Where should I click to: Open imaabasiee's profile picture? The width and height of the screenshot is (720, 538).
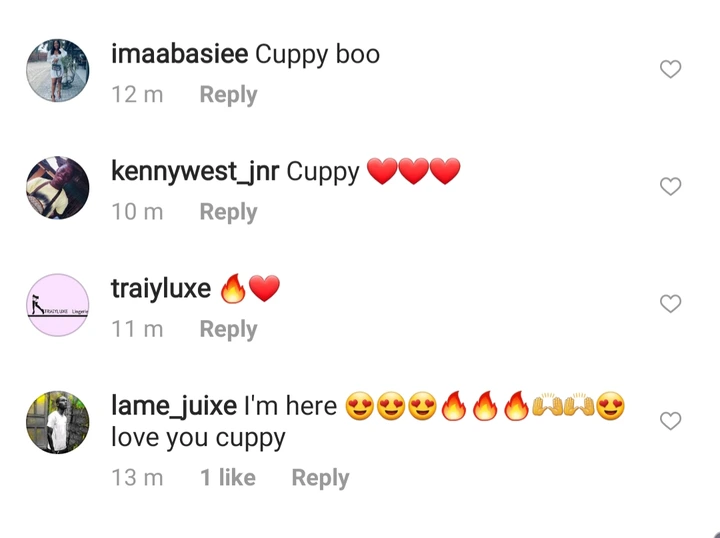(57, 70)
